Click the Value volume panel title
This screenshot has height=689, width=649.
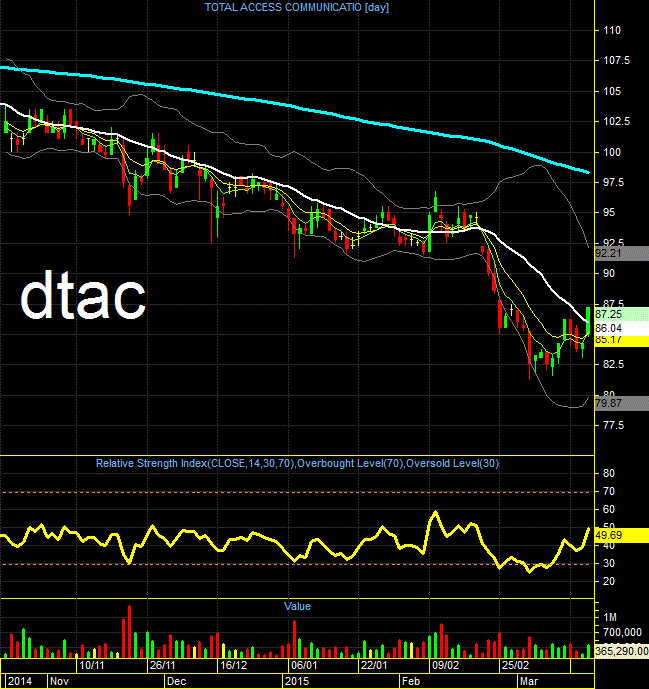pyautogui.click(x=297, y=606)
